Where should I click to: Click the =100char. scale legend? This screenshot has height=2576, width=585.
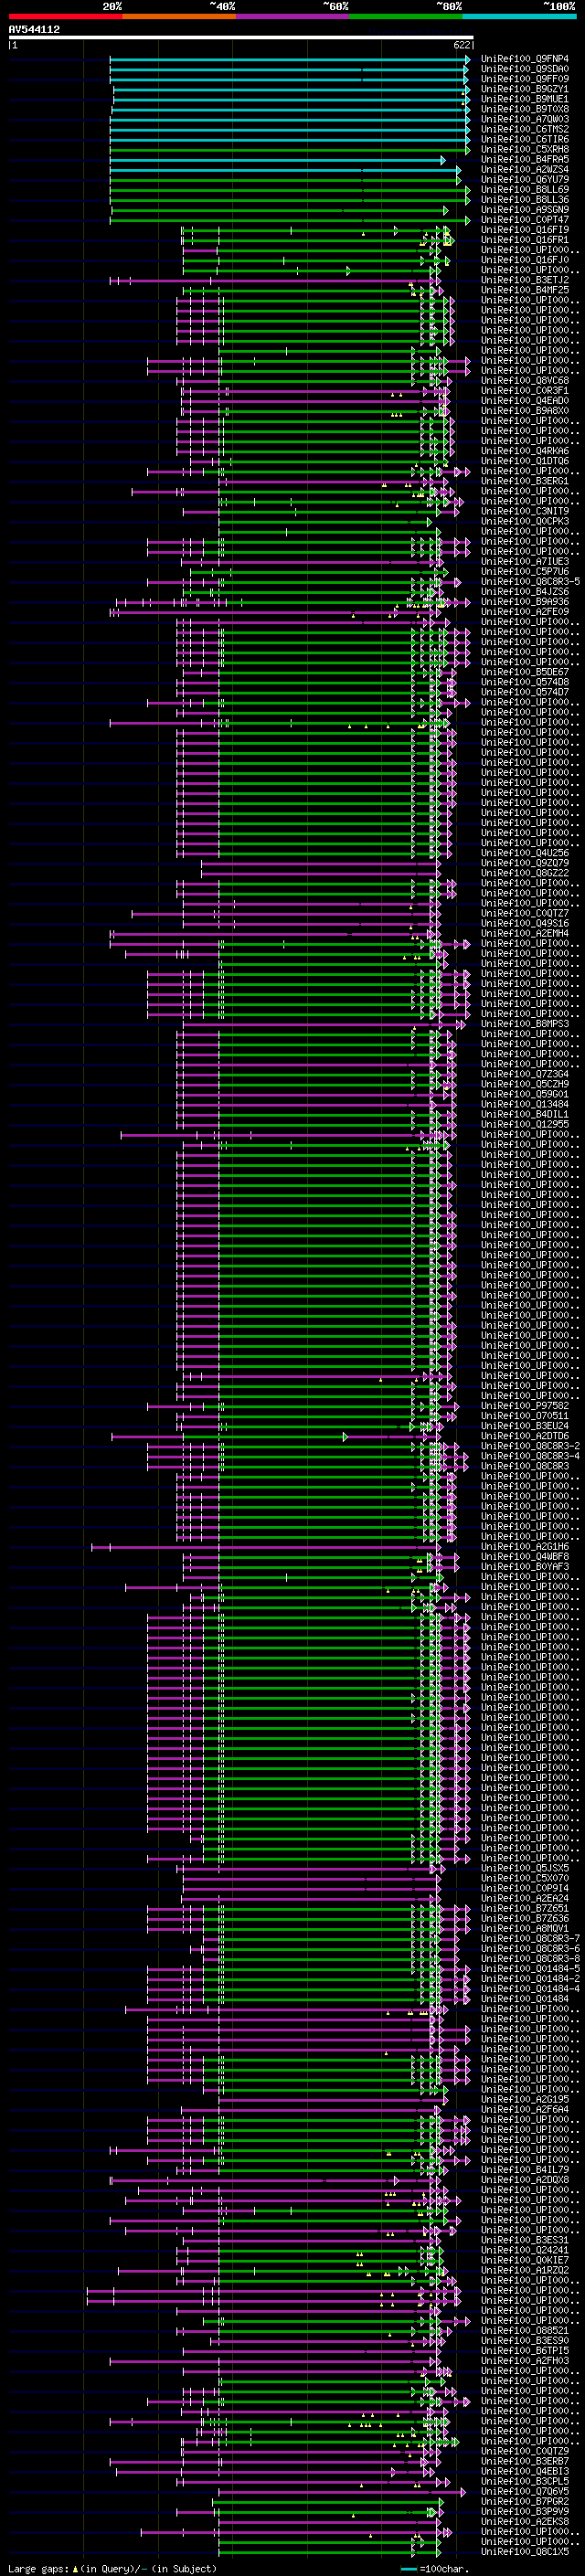pos(433,2568)
